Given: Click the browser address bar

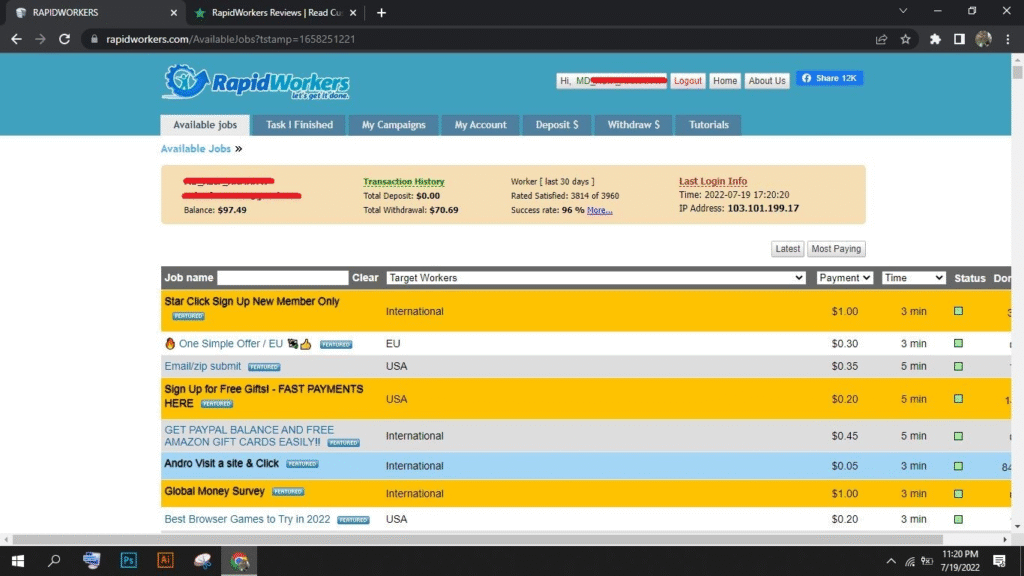Looking at the screenshot, I should [x=483, y=39].
